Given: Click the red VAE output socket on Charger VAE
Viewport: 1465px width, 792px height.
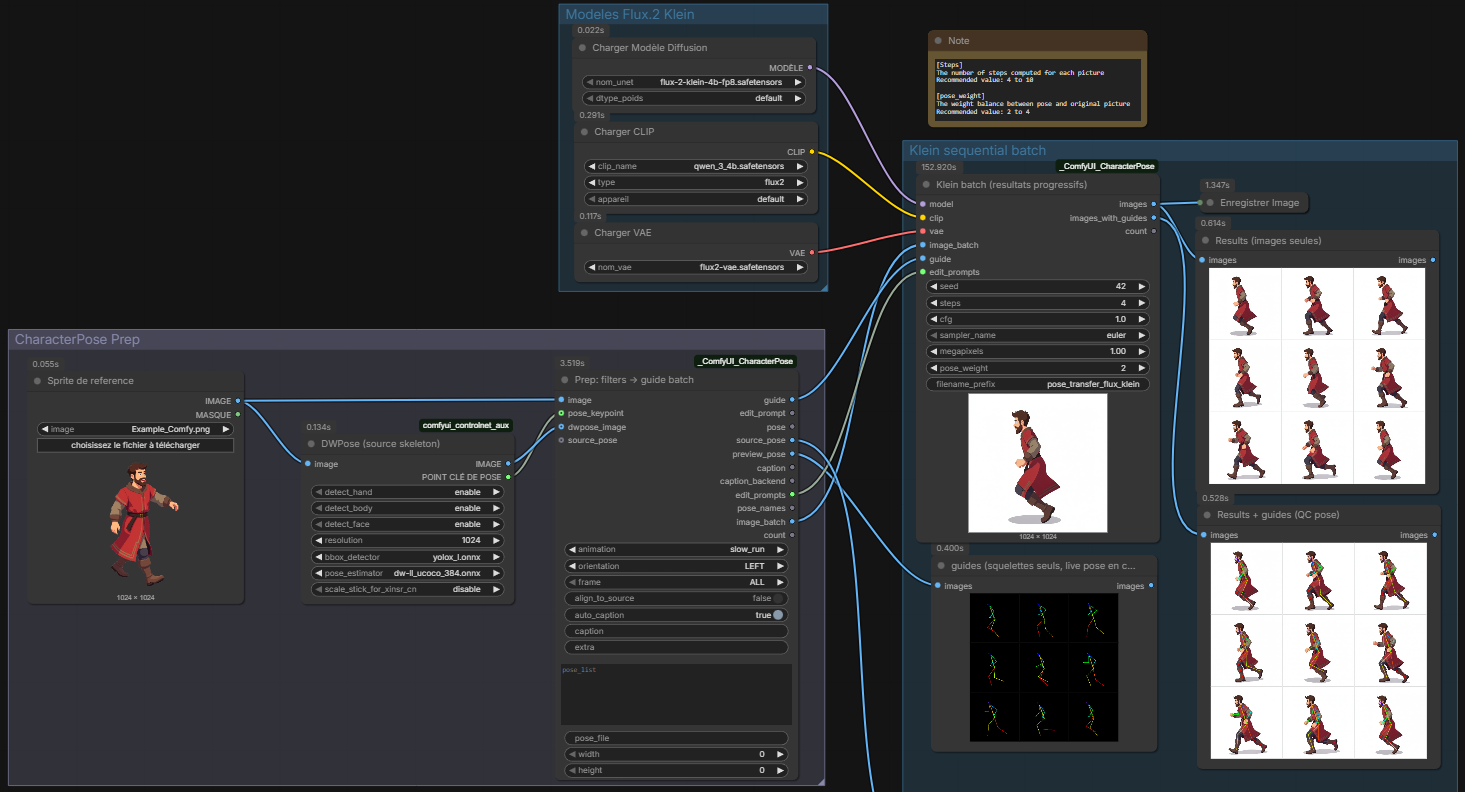Looking at the screenshot, I should (x=811, y=253).
